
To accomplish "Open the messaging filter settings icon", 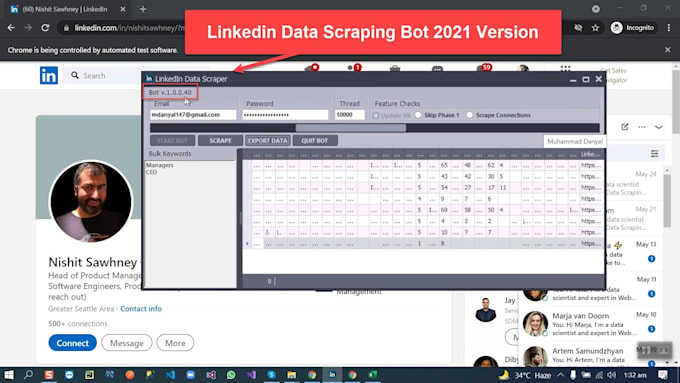I will point(654,154).
